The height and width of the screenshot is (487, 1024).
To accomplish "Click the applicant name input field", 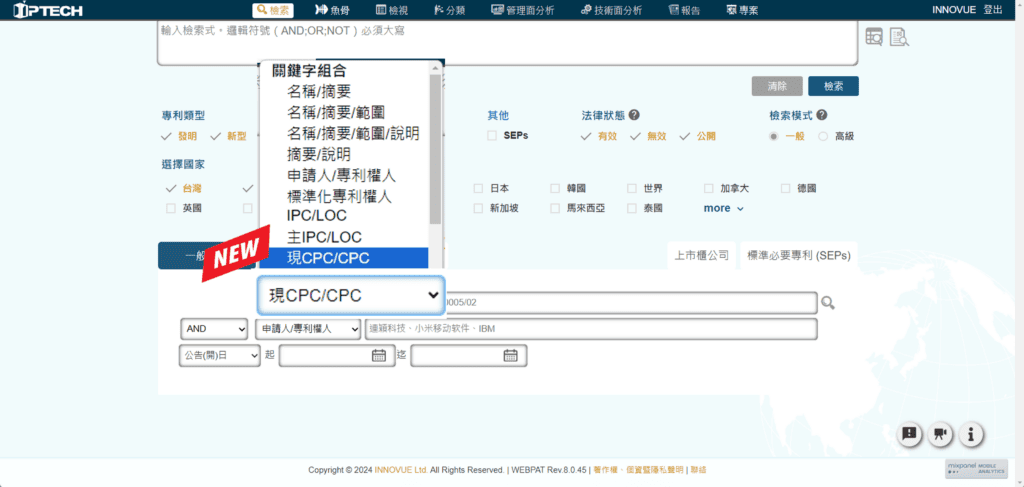I will tap(590, 329).
